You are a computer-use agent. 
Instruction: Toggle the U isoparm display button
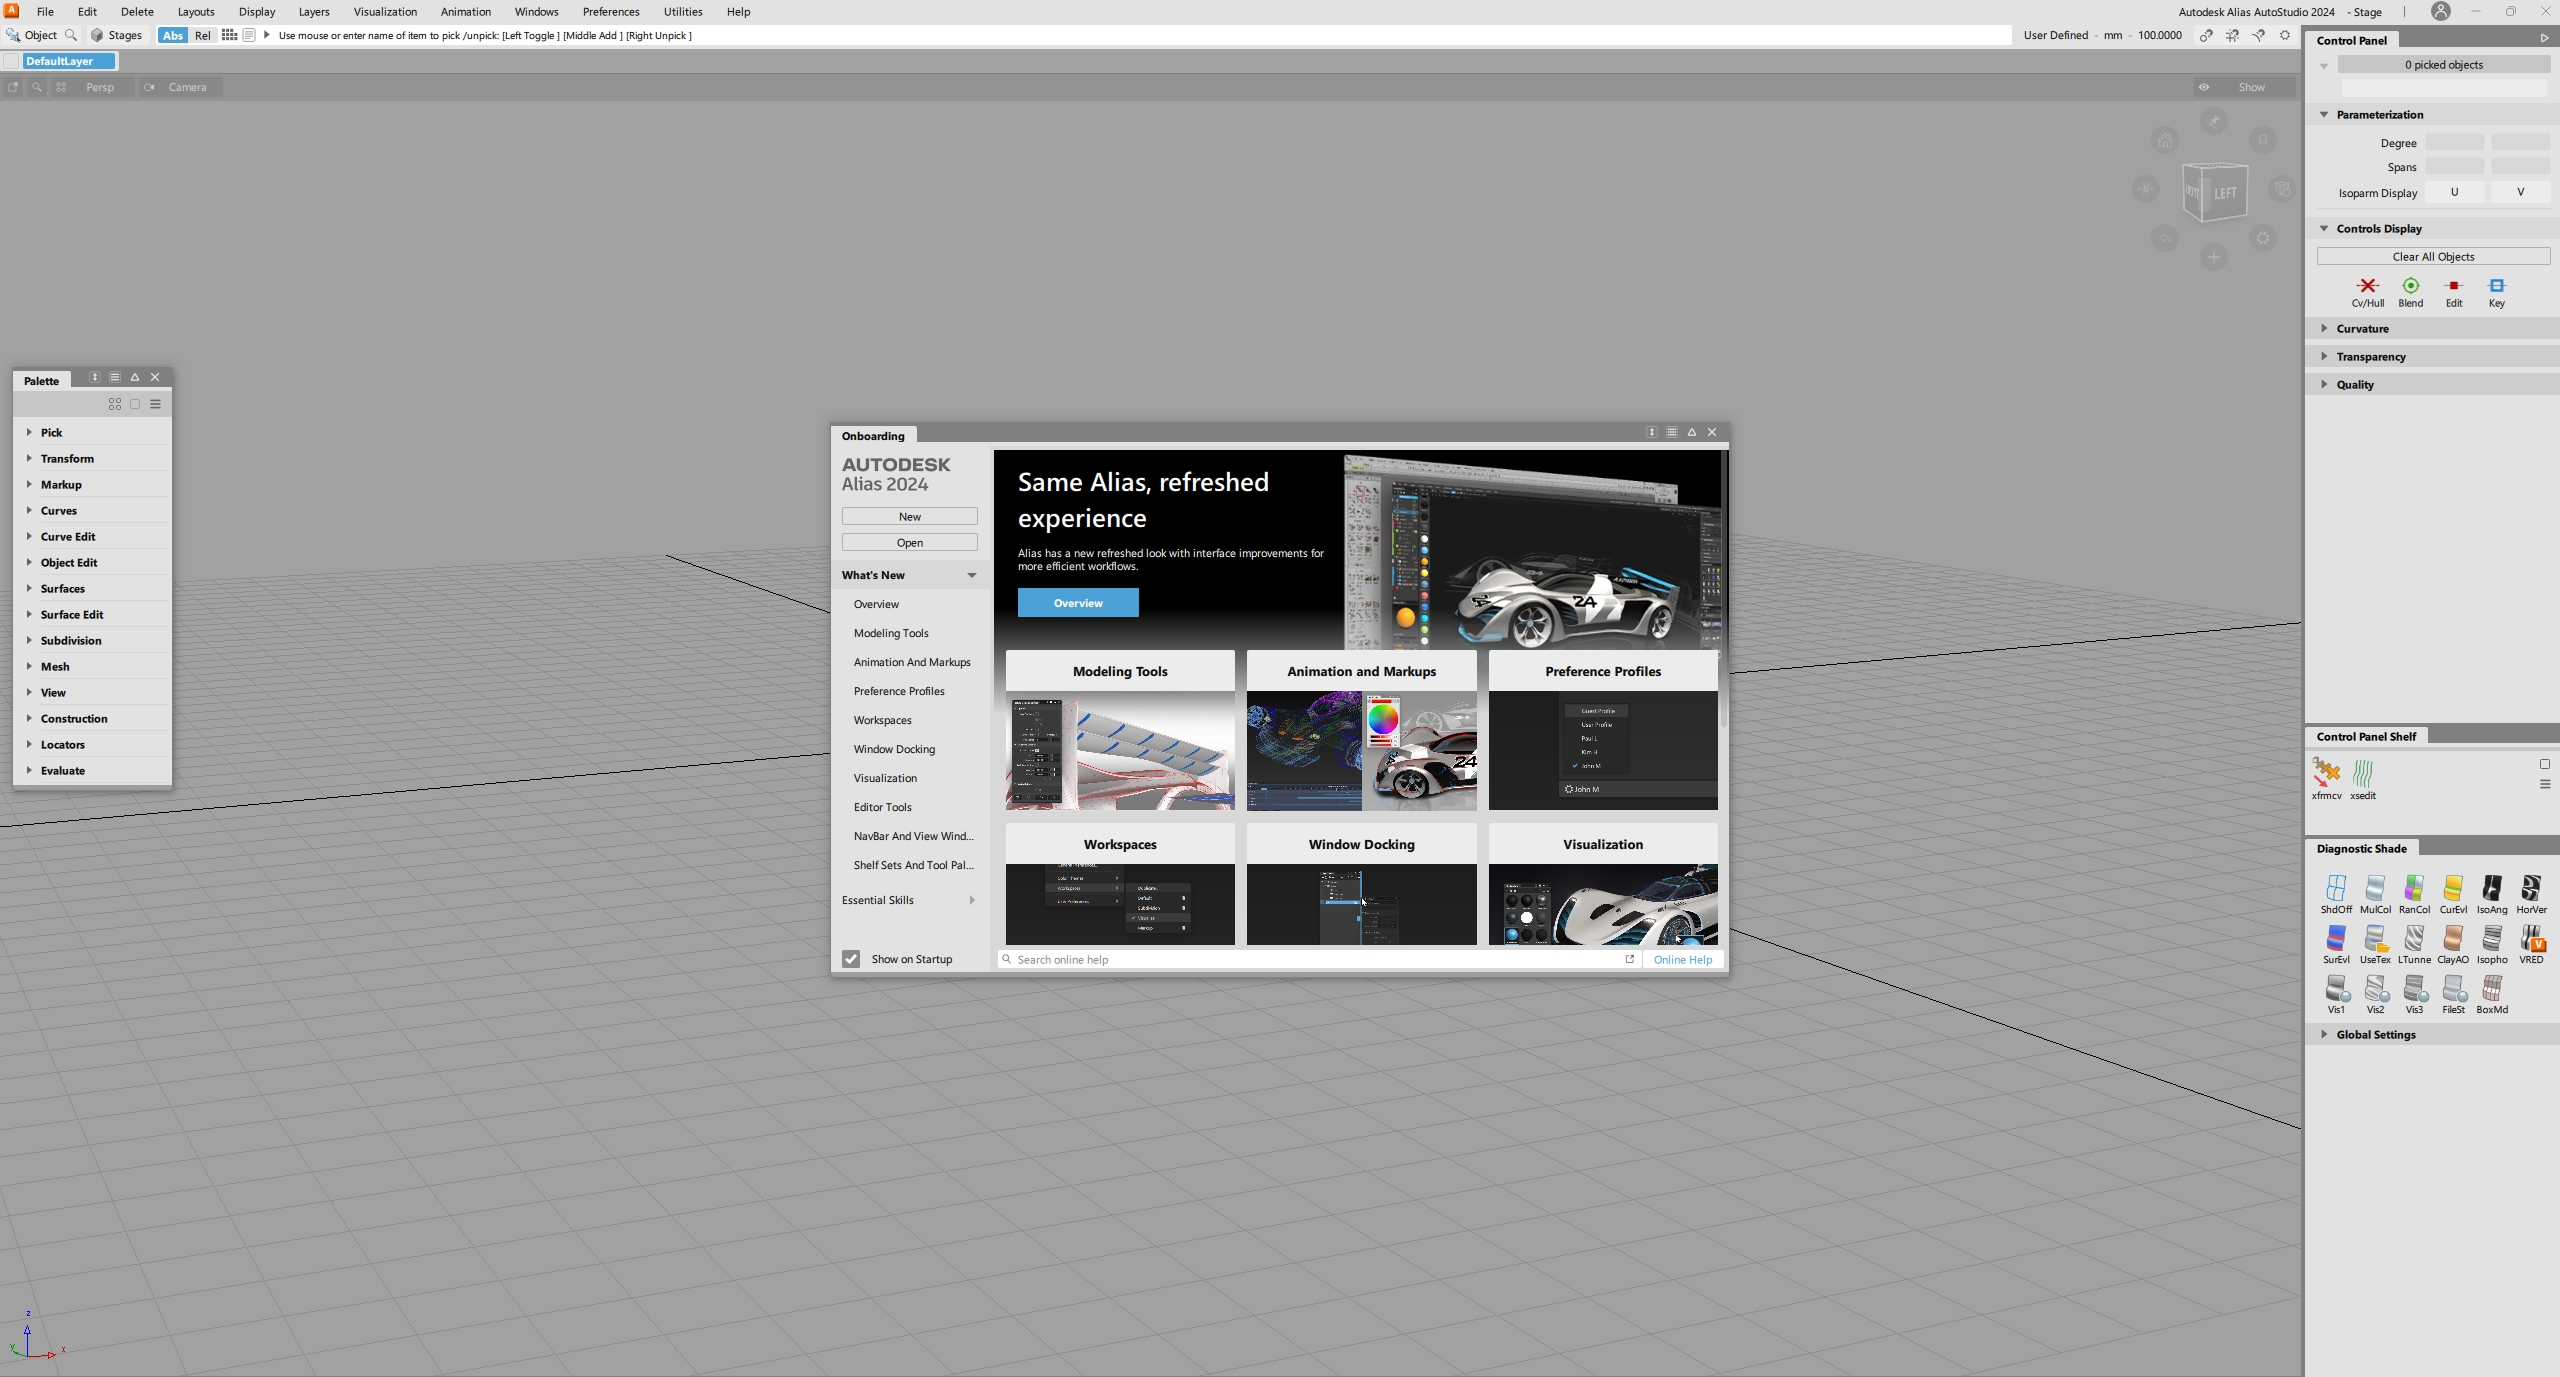(x=2454, y=192)
